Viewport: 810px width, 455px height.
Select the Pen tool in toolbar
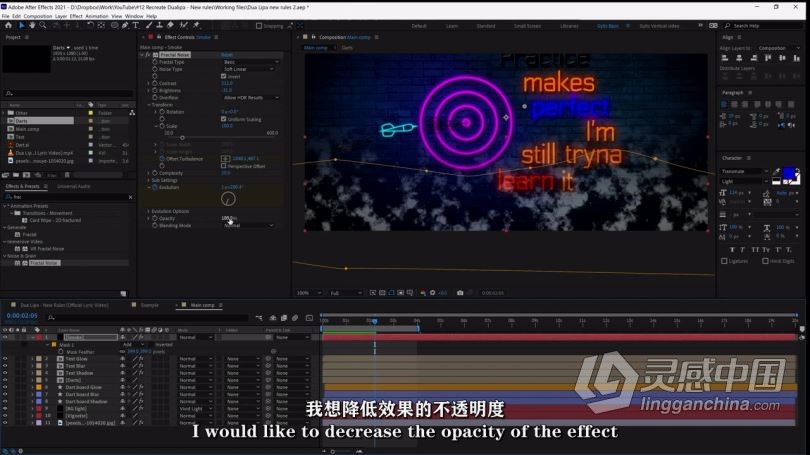pyautogui.click(x=125, y=25)
